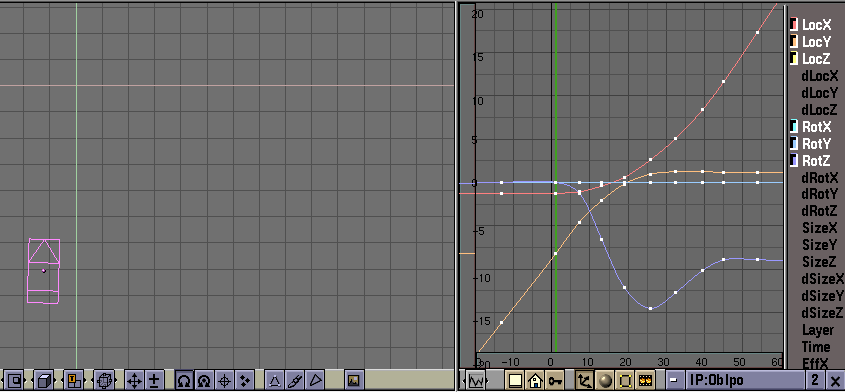Select the yellow-cornered square IPO type icon
This screenshot has height=392, width=845.
[625, 381]
